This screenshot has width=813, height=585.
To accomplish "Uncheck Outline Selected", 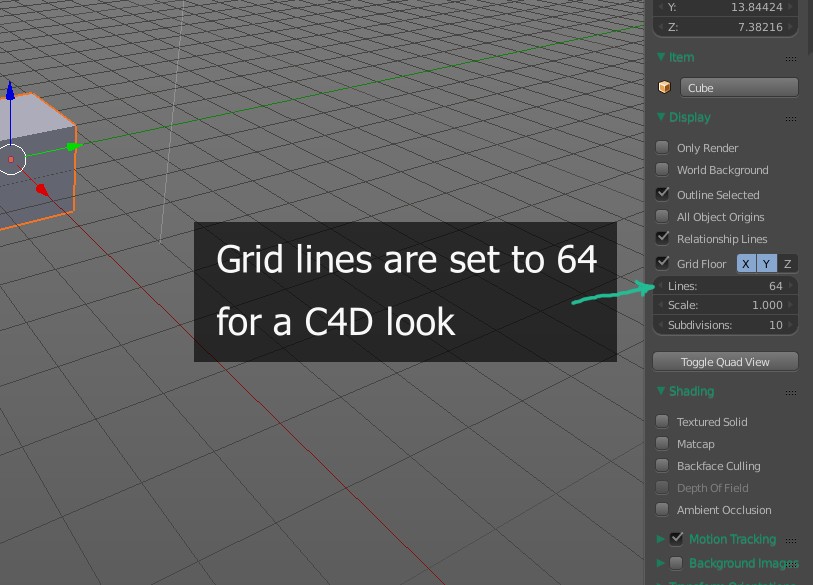I will [x=662, y=194].
